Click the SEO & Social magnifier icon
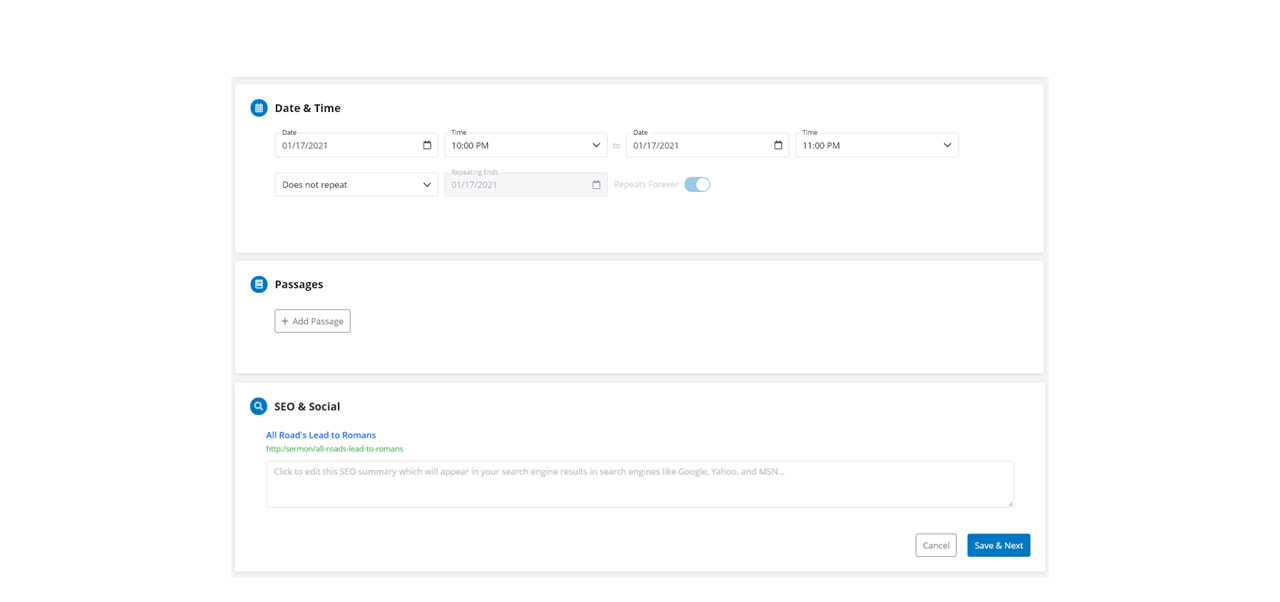Image resolution: width=1280 pixels, height=602 pixels. point(259,406)
